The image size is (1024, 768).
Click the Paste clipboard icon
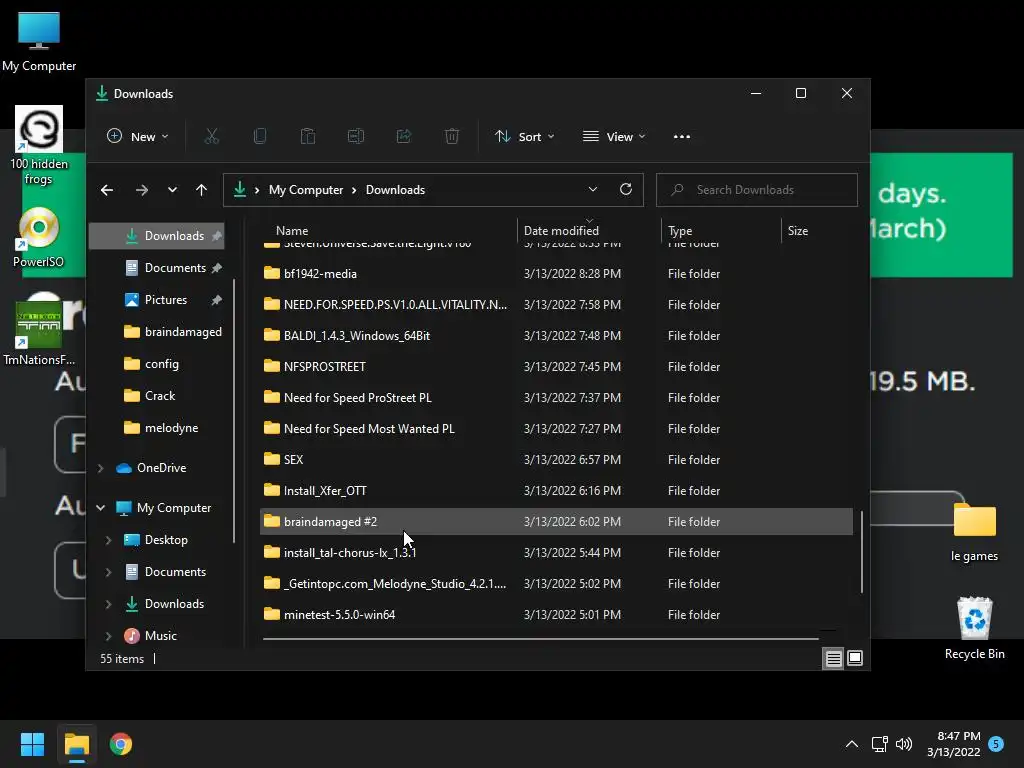click(308, 136)
